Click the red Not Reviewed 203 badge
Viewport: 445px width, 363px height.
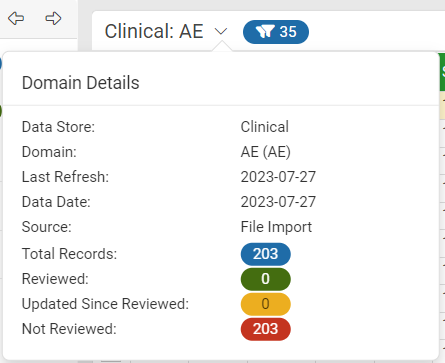click(x=265, y=329)
